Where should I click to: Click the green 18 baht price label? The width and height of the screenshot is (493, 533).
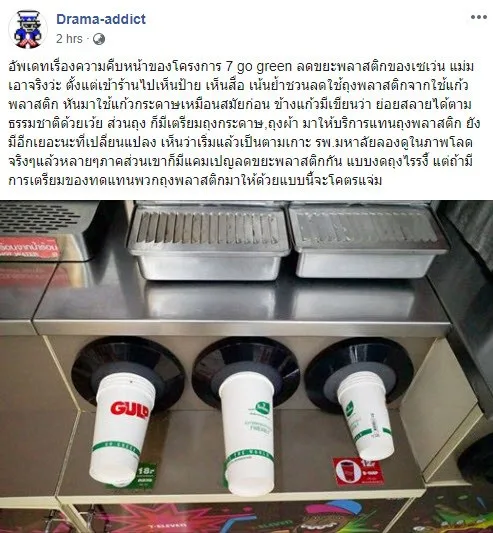point(146,475)
